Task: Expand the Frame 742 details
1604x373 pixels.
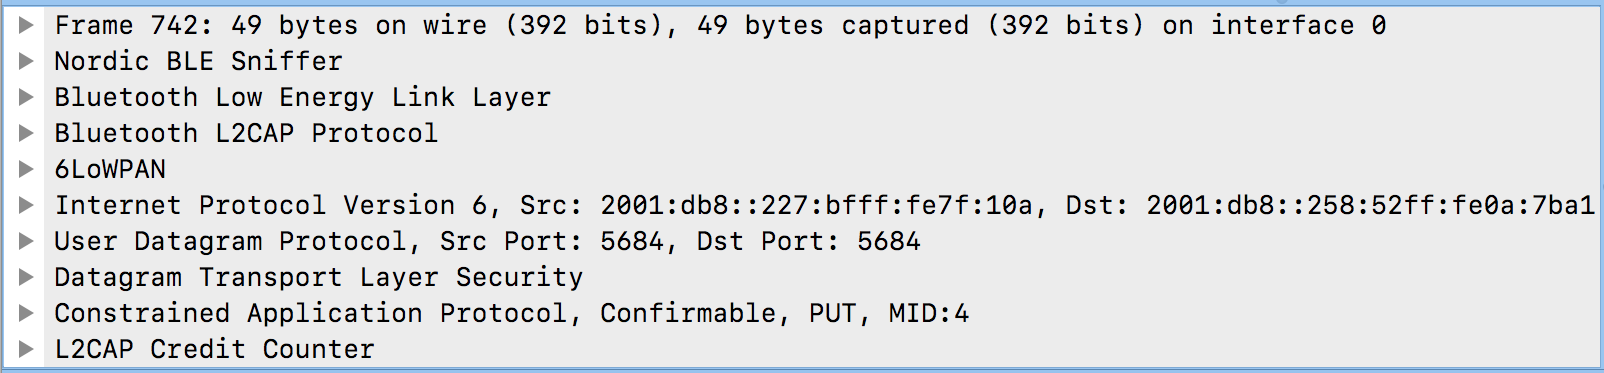Action: (x=27, y=25)
